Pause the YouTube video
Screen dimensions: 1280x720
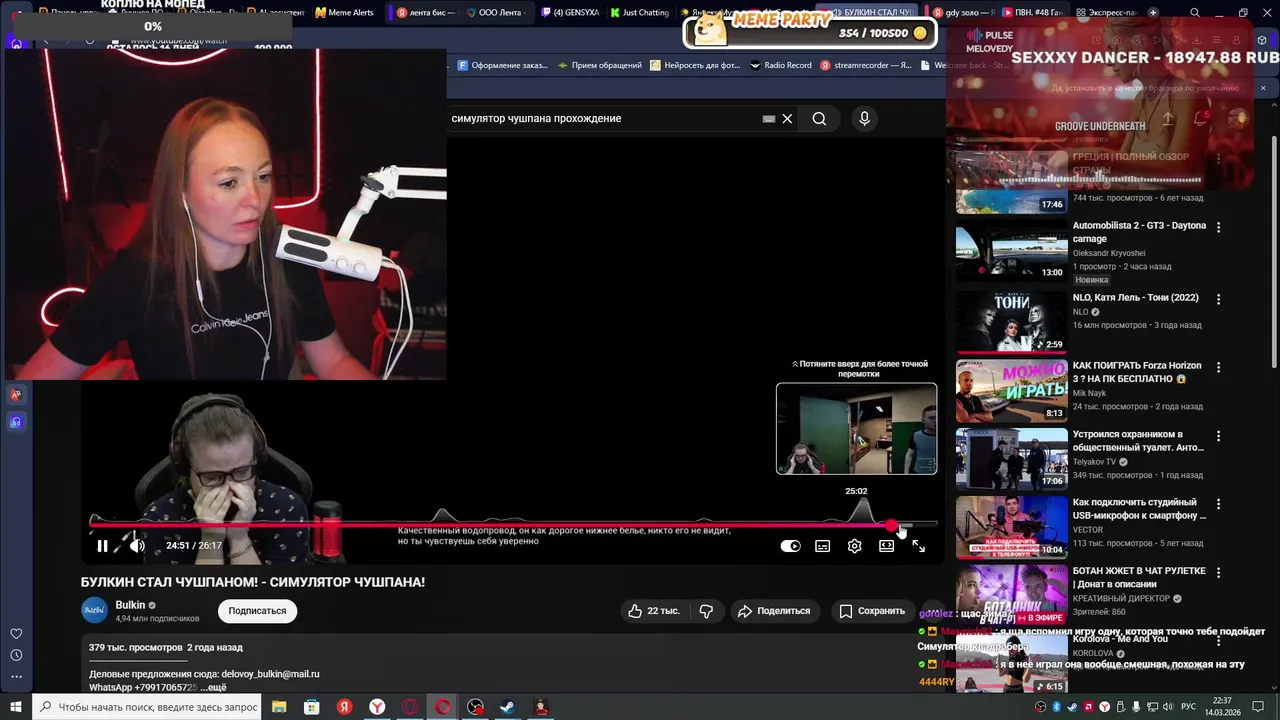[x=102, y=546]
